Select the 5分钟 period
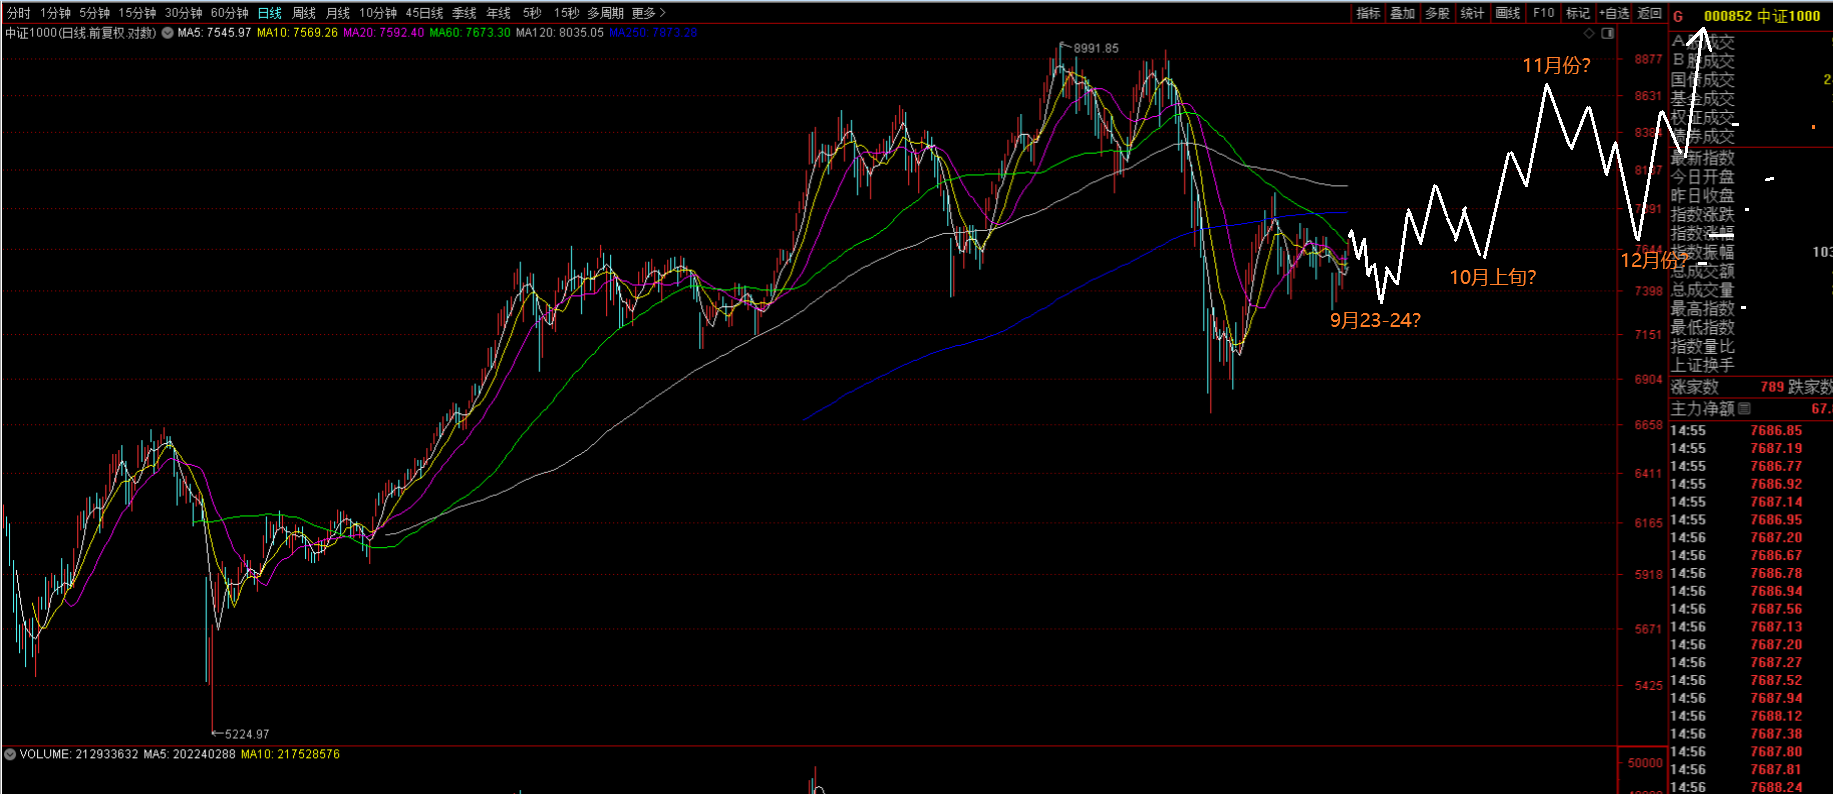 tap(95, 13)
